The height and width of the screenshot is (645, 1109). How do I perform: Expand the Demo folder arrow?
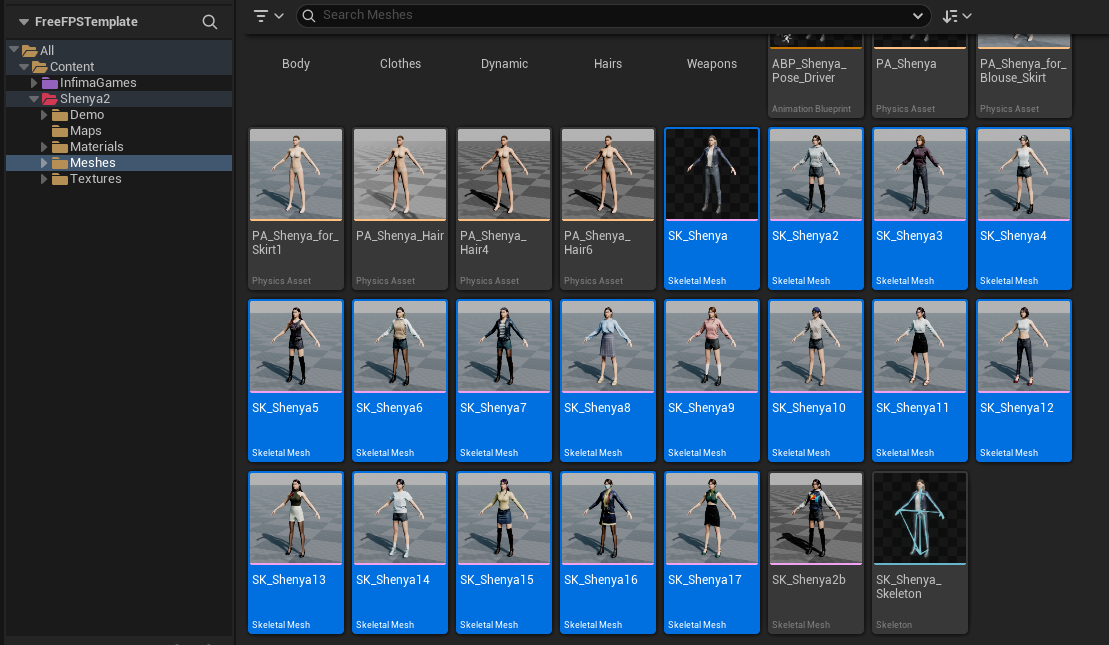pyautogui.click(x=44, y=115)
